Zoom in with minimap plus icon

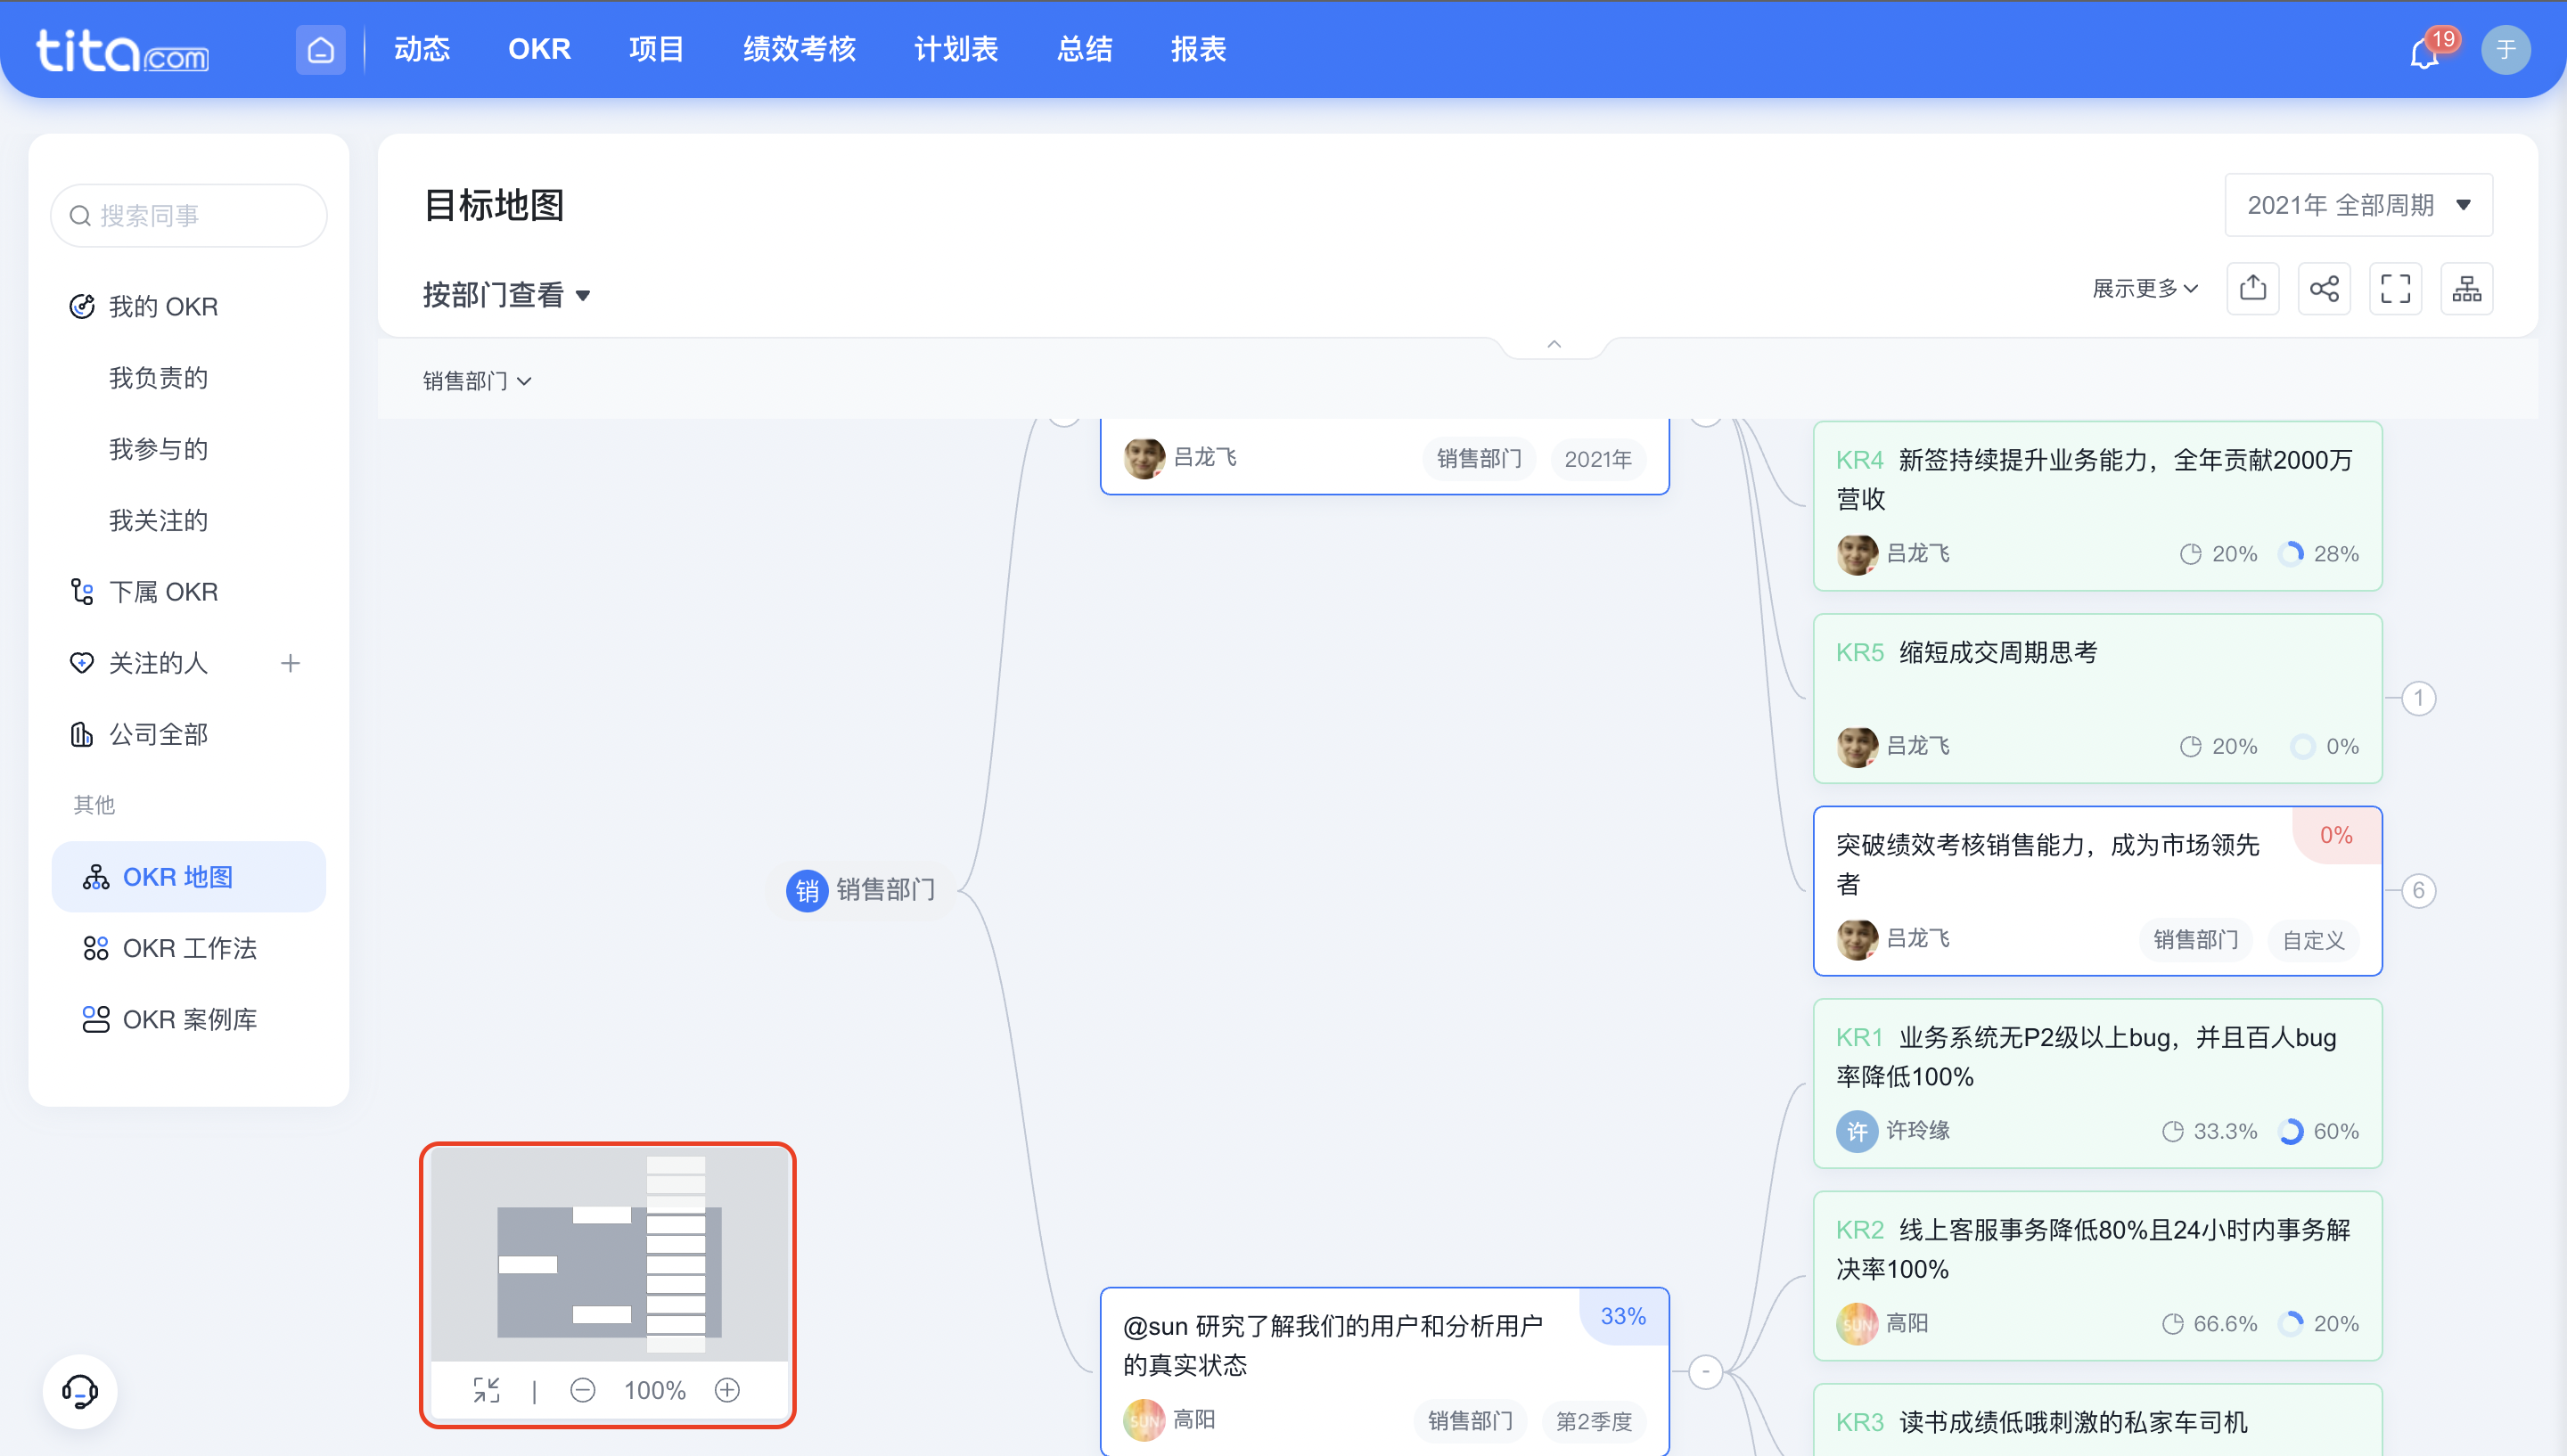click(727, 1390)
